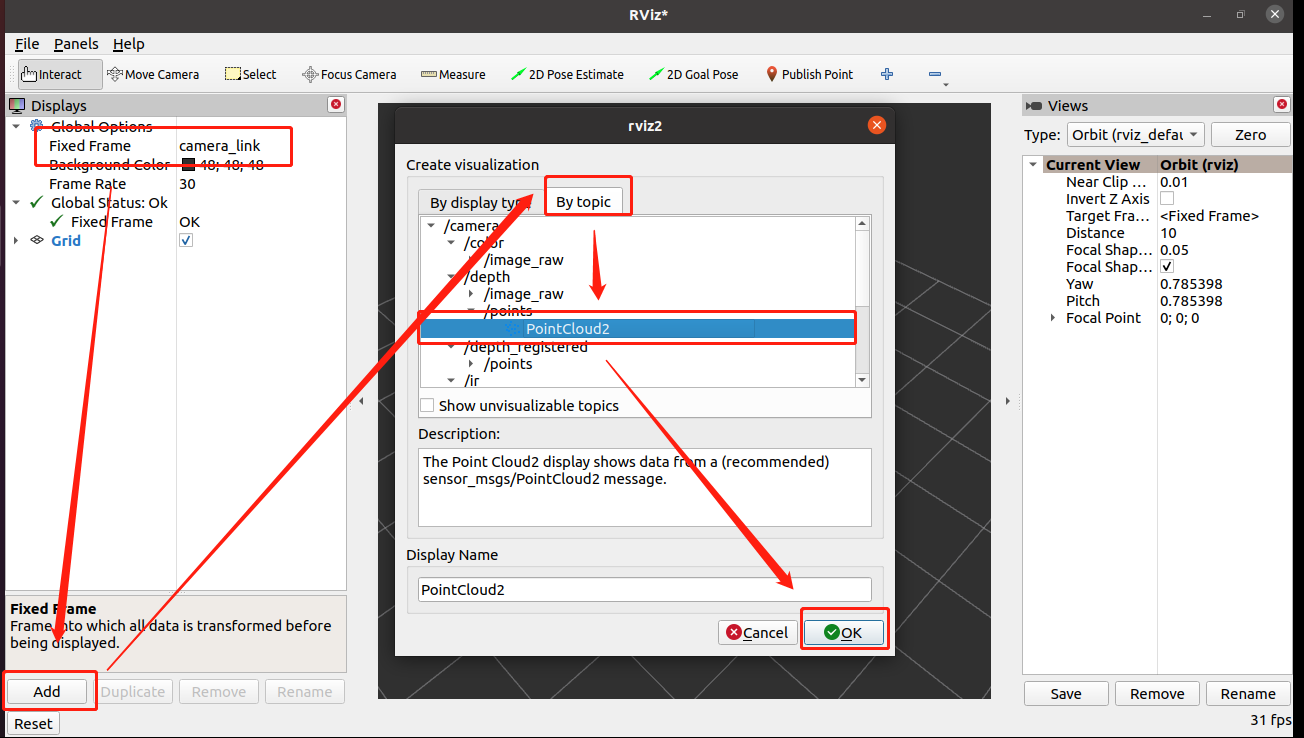The height and width of the screenshot is (738, 1304).
Task: Close the Views panel
Action: [1281, 104]
